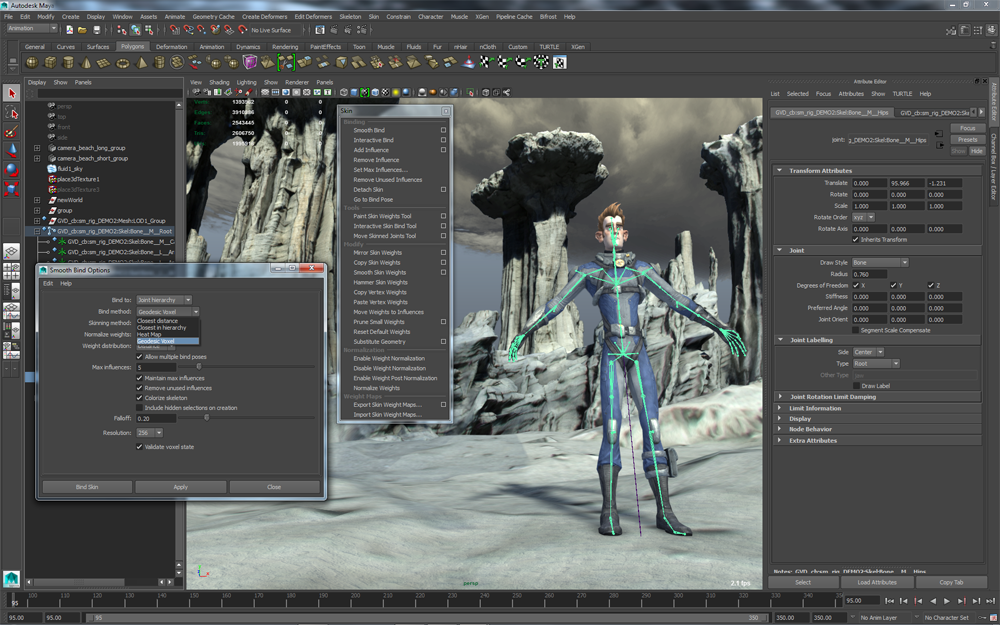Open the Animation menu set dropdown
1000x625 pixels.
(x=32, y=29)
